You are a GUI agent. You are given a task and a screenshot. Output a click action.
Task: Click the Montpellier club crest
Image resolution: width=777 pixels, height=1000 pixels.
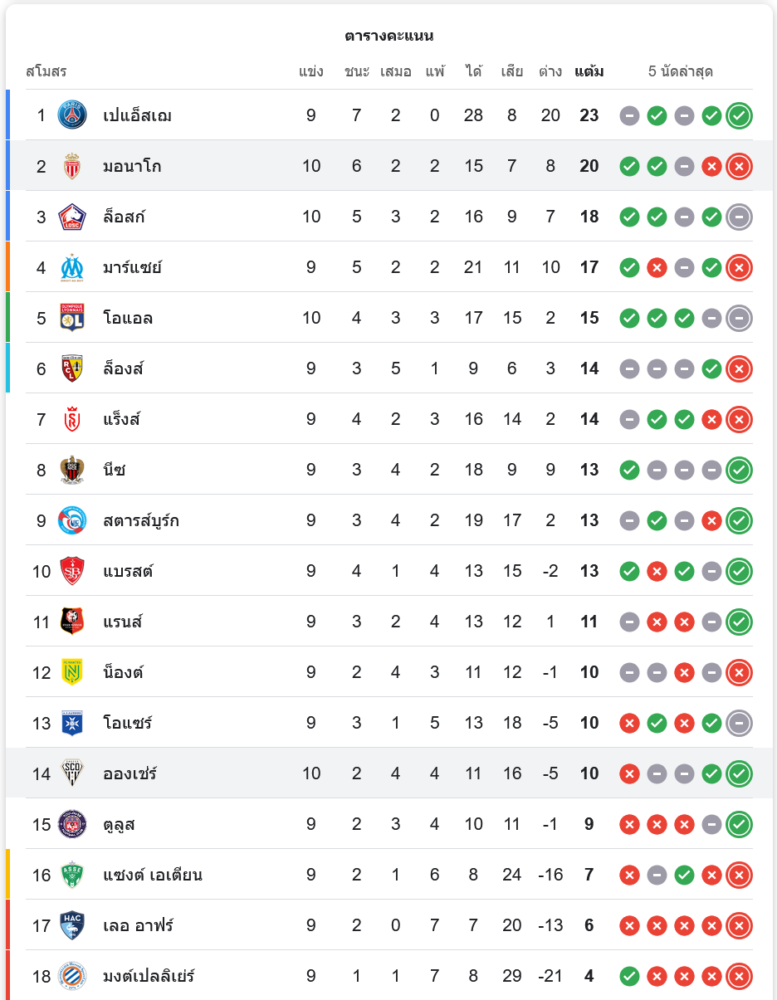click(x=72, y=976)
